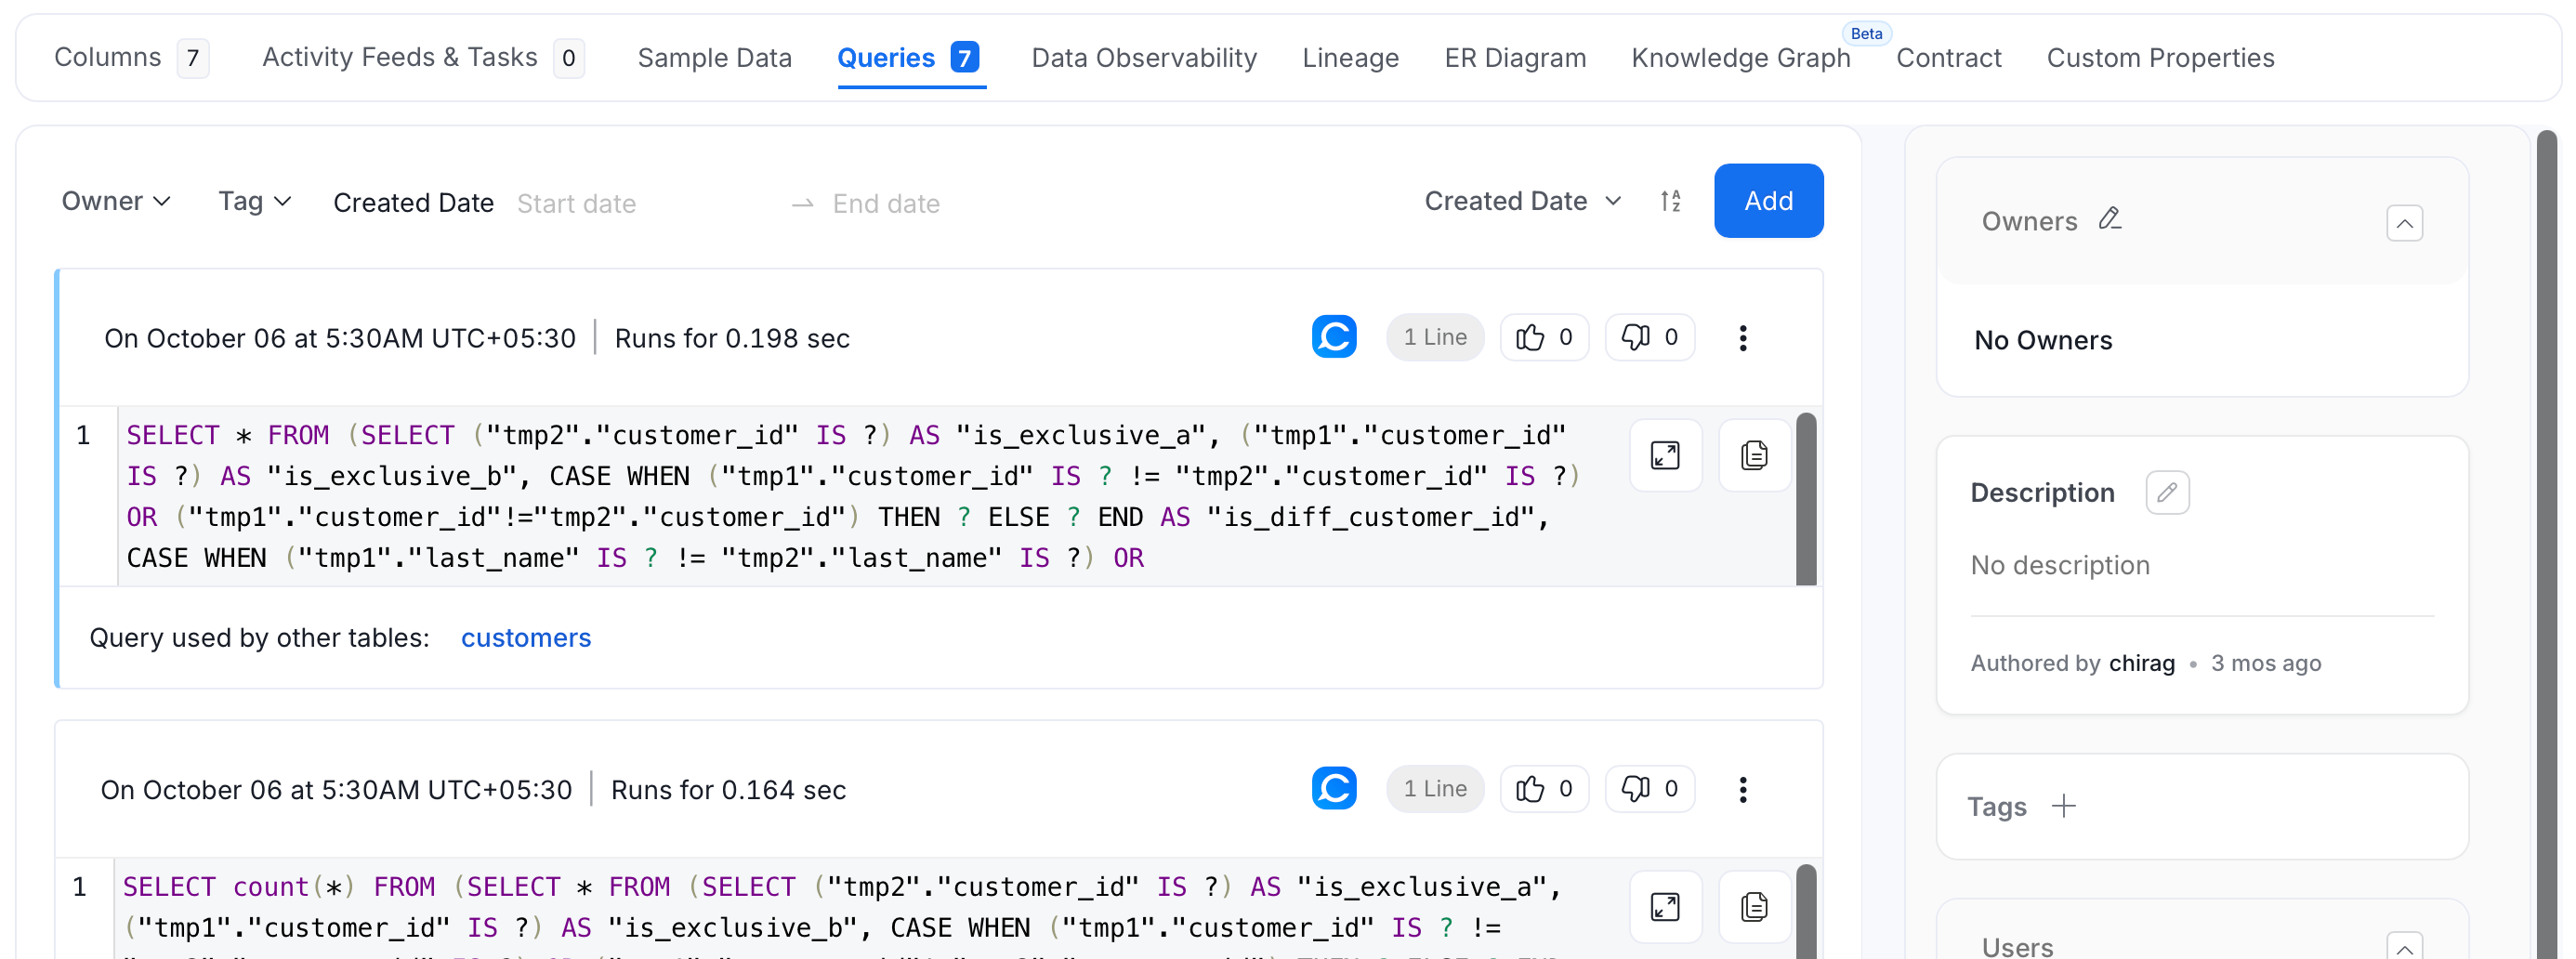Add a tag with the plus icon
2576x959 pixels.
2063,806
